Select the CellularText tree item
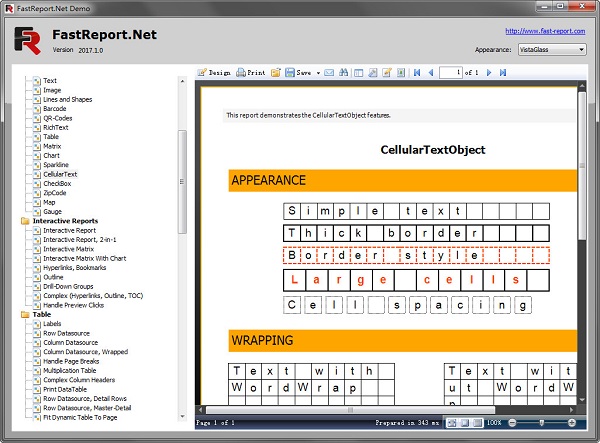The width and height of the screenshot is (600, 443). pyautogui.click(x=60, y=174)
